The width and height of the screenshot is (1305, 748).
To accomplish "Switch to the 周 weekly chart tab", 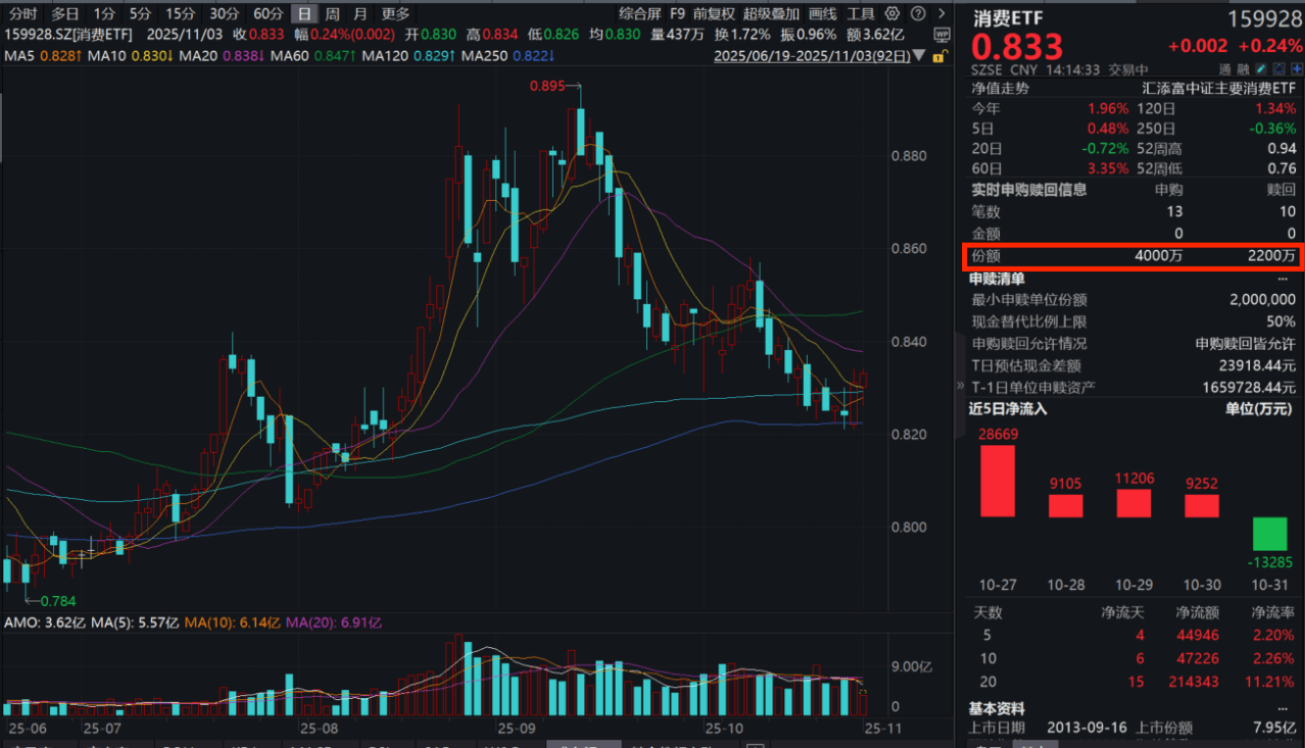I will point(331,14).
